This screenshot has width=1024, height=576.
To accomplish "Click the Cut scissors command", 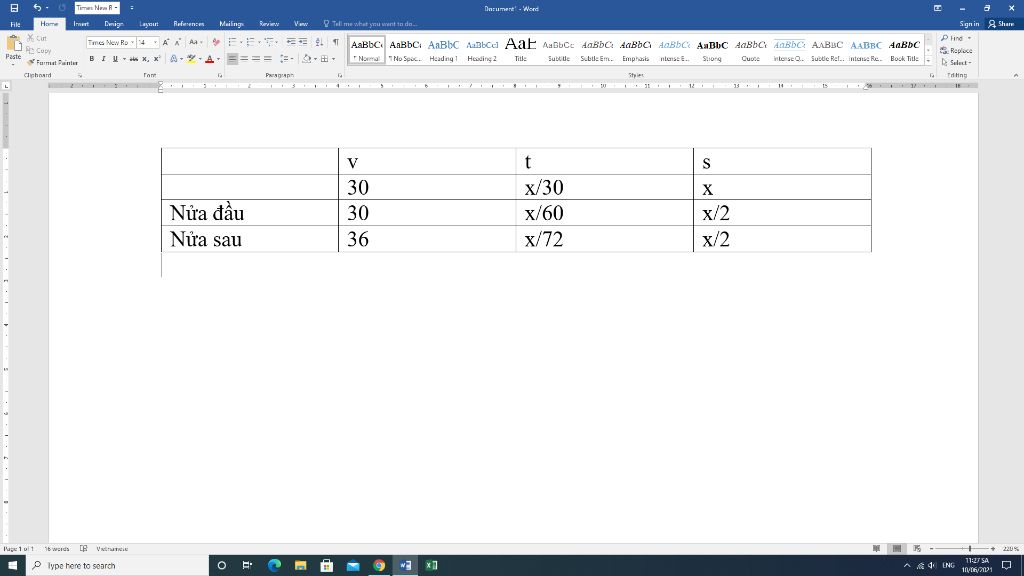I will coord(37,39).
